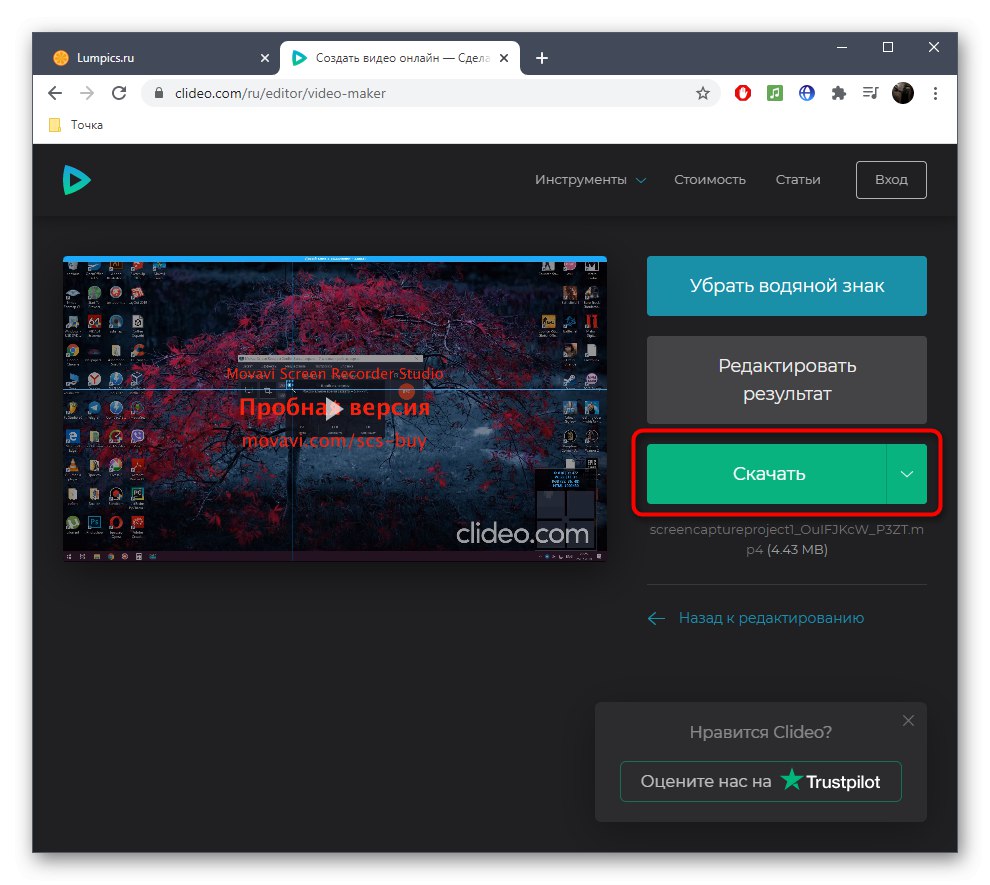Select the Статьи menu item
Viewport: 990px width, 885px height.
(x=797, y=180)
